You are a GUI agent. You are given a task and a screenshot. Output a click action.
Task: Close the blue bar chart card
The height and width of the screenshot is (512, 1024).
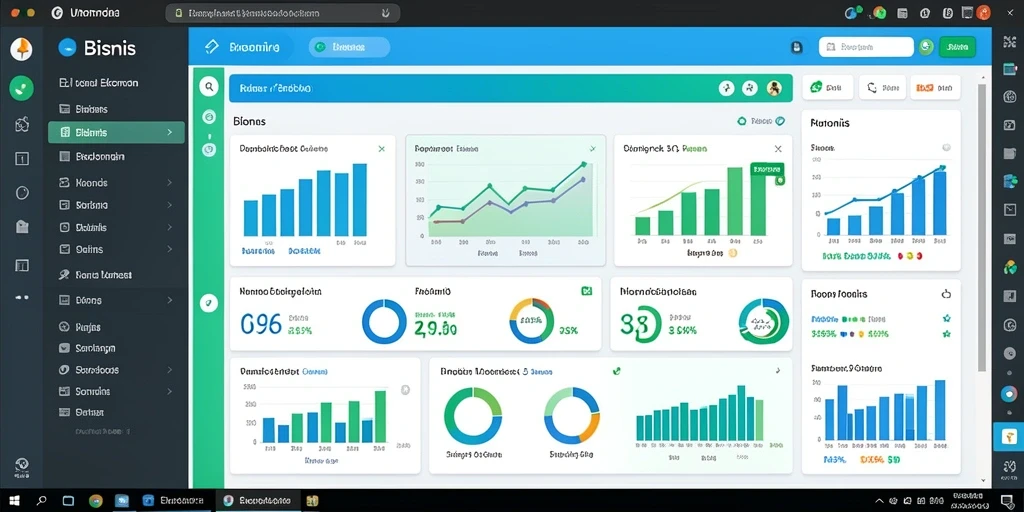click(381, 149)
